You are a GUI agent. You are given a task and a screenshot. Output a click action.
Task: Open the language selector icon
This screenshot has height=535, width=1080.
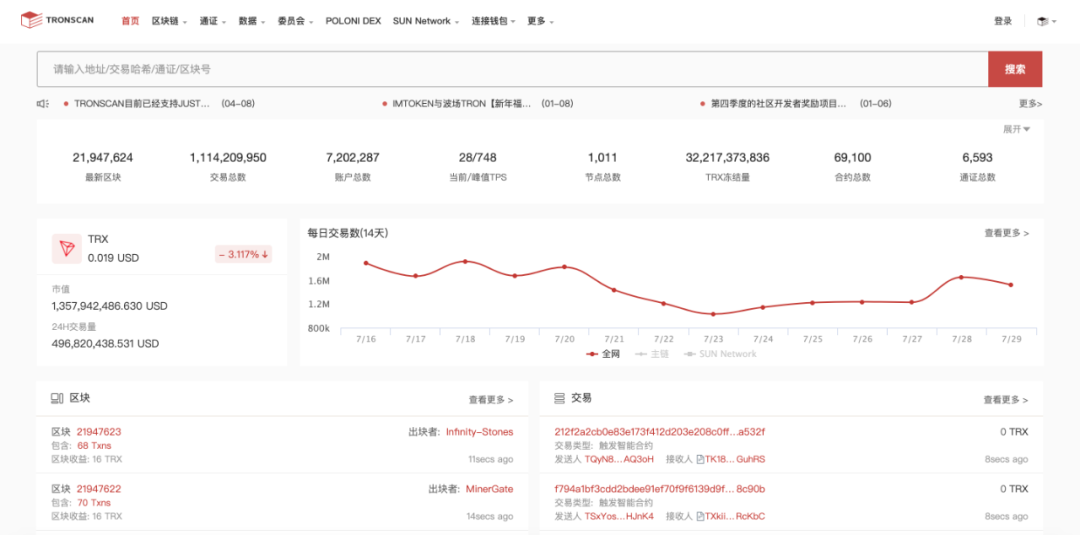tap(1046, 21)
